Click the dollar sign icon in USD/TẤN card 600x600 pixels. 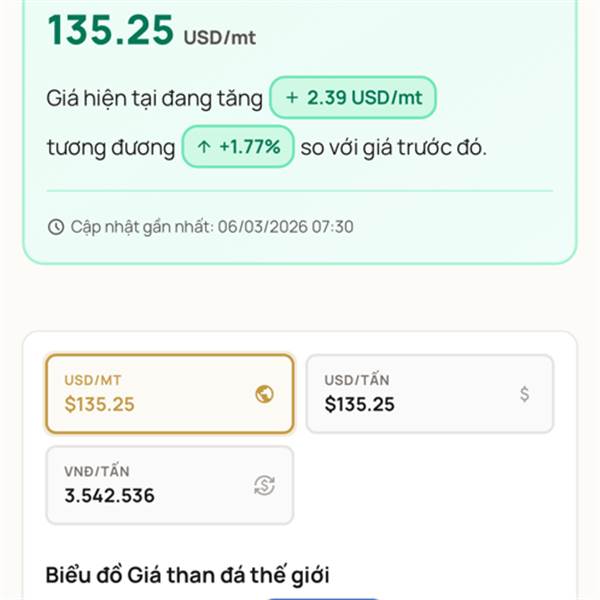[x=525, y=394]
